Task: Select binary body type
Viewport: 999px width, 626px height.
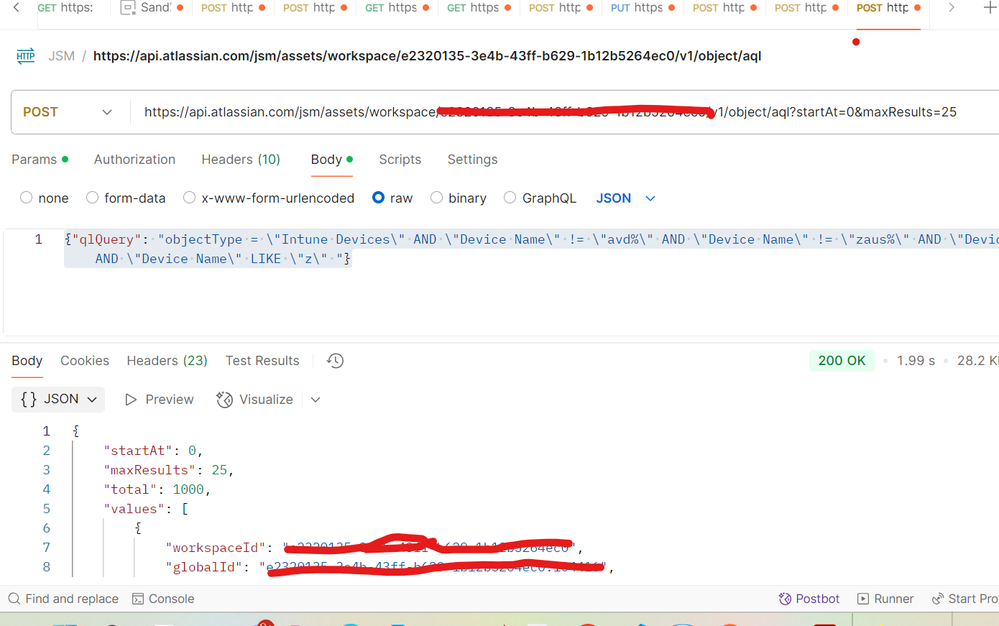Action: [458, 198]
